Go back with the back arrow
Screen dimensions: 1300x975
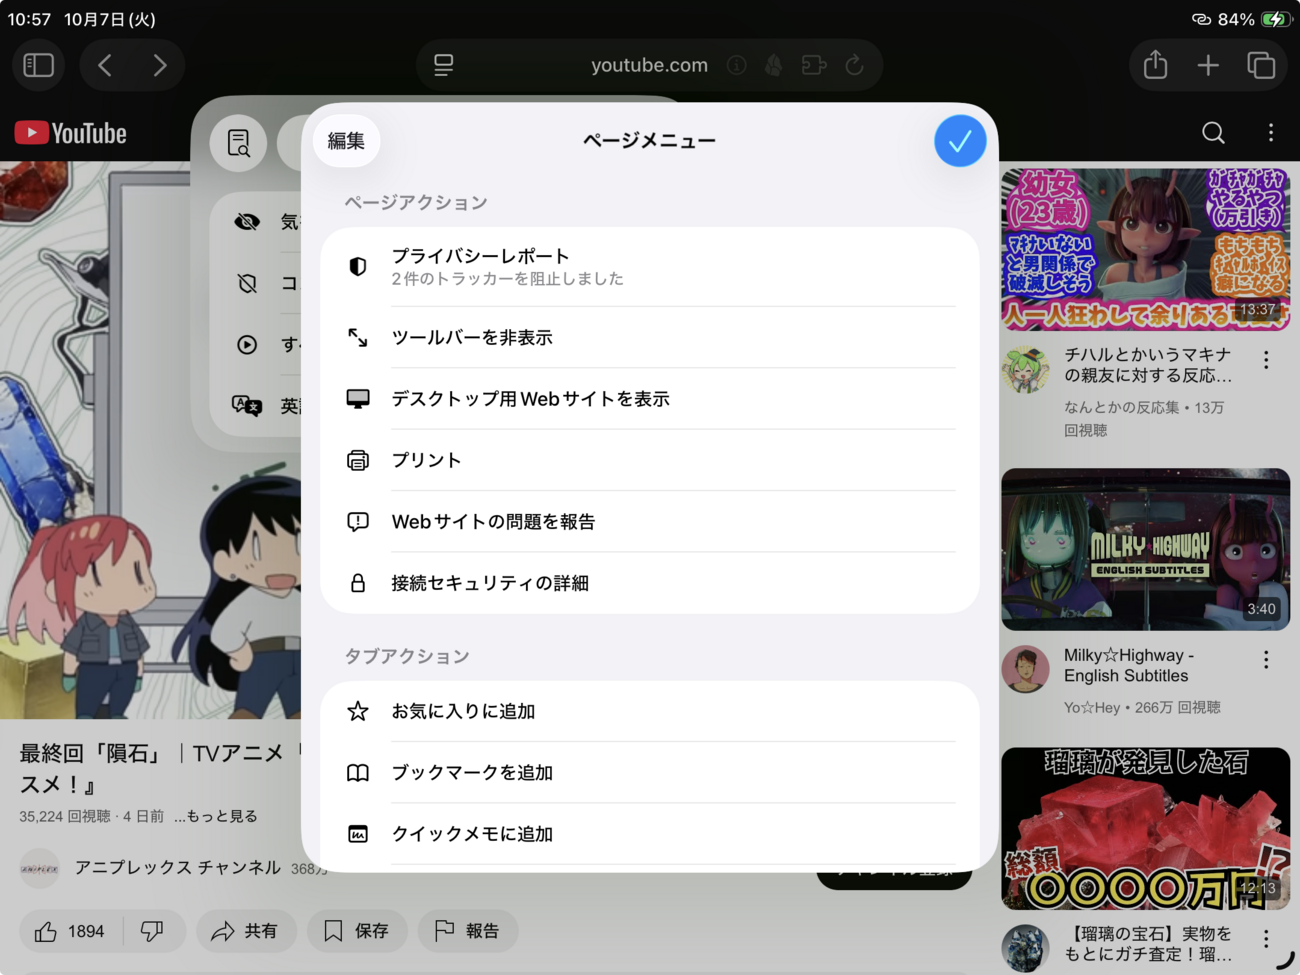click(x=105, y=65)
